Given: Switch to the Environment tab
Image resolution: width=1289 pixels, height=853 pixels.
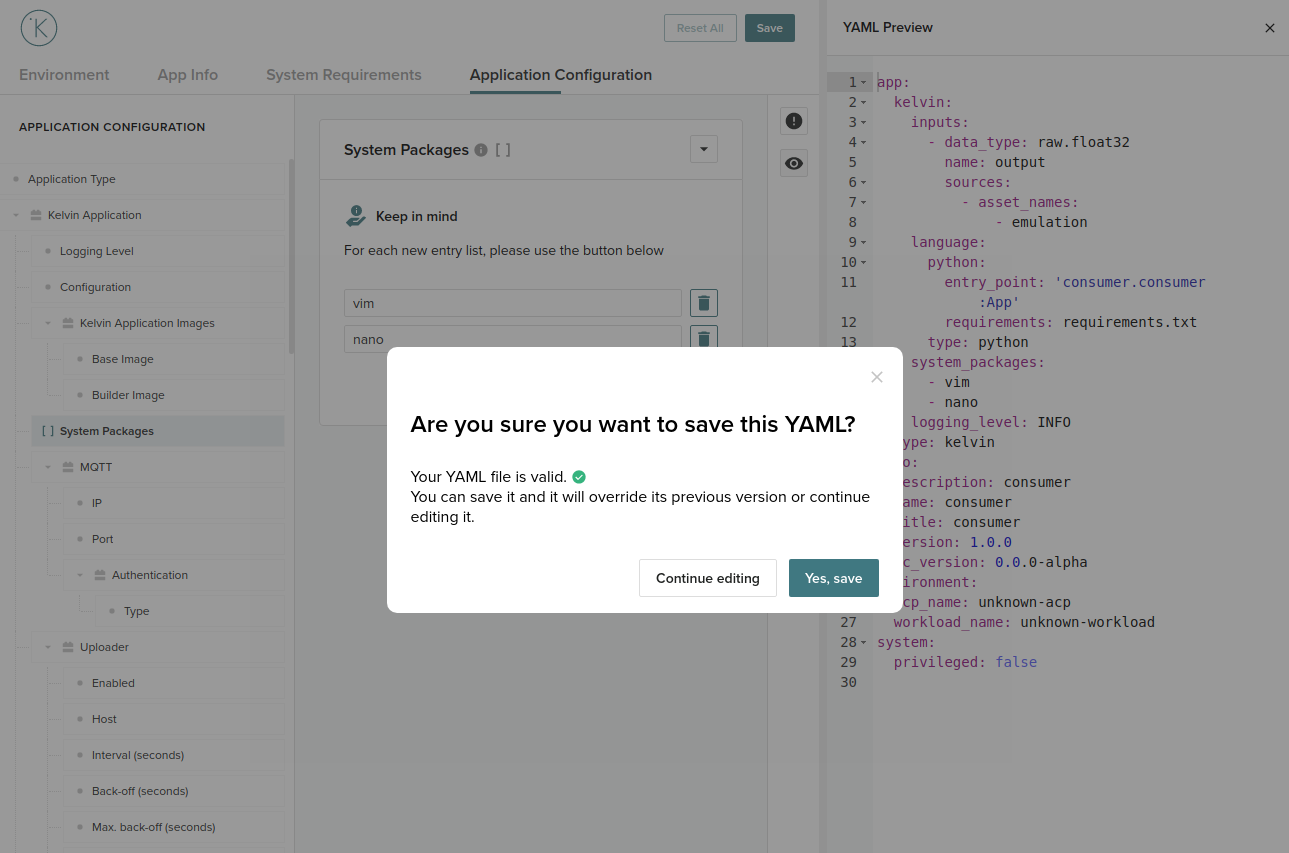Looking at the screenshot, I should coord(64,75).
